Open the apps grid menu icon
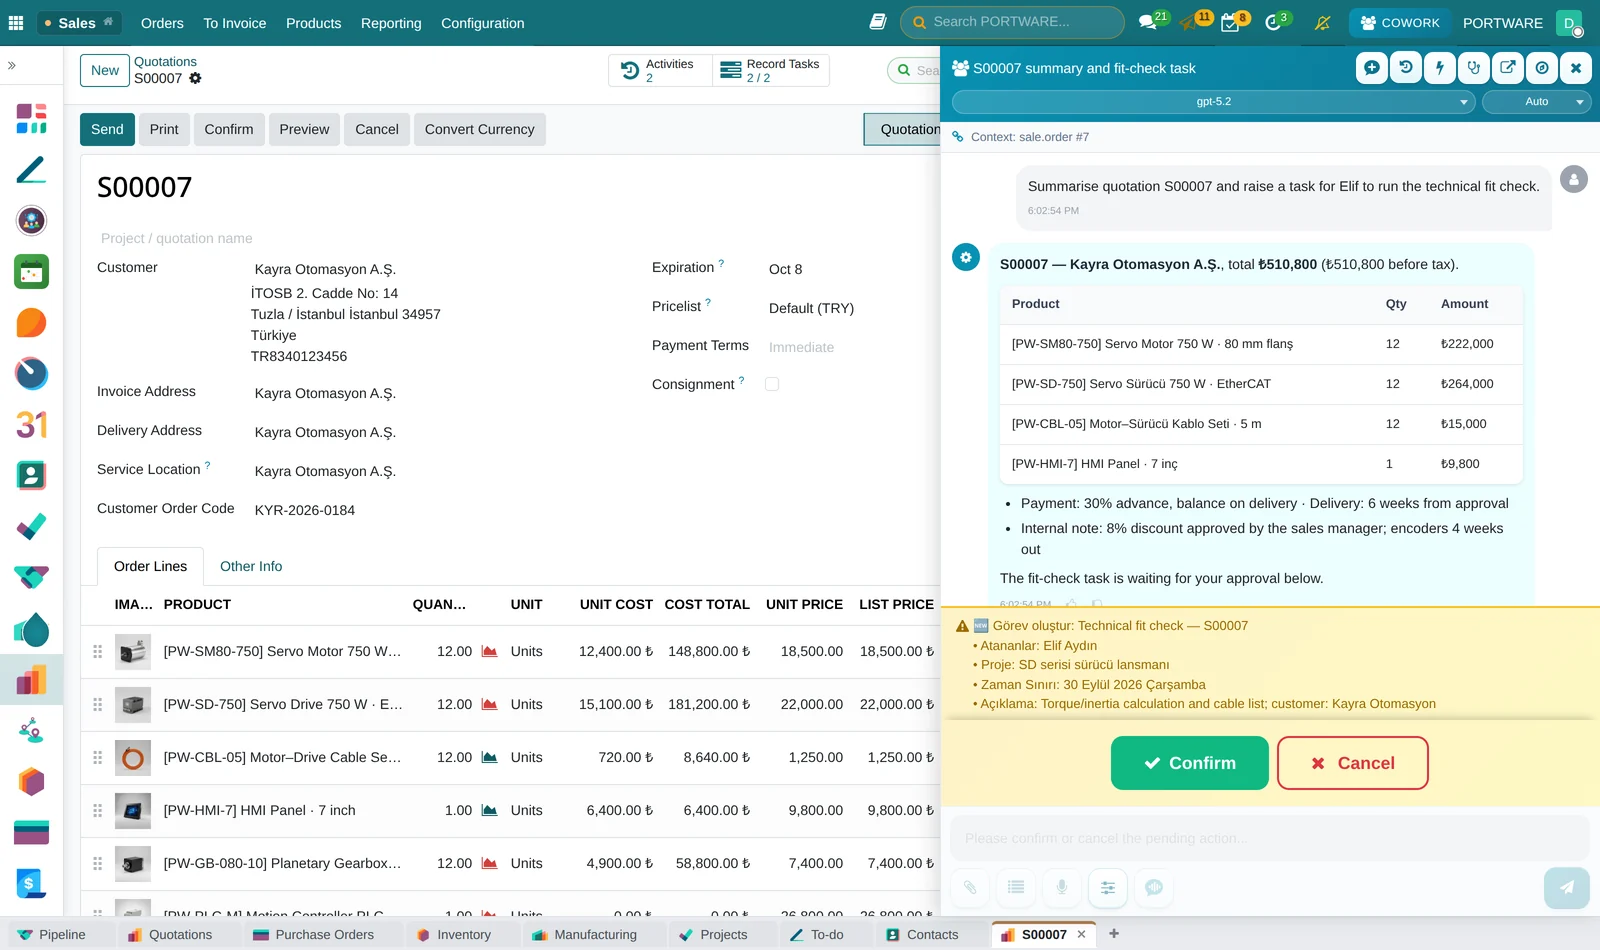The width and height of the screenshot is (1600, 950). 16,23
